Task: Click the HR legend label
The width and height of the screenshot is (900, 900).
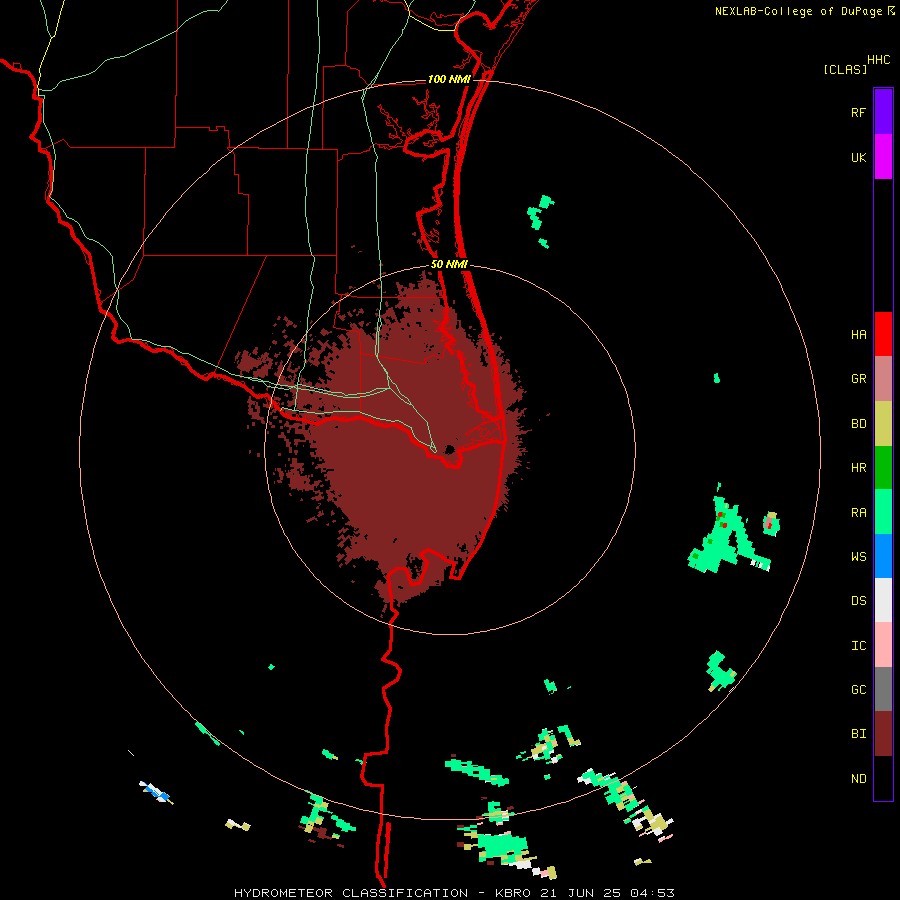Action: pyautogui.click(x=858, y=468)
